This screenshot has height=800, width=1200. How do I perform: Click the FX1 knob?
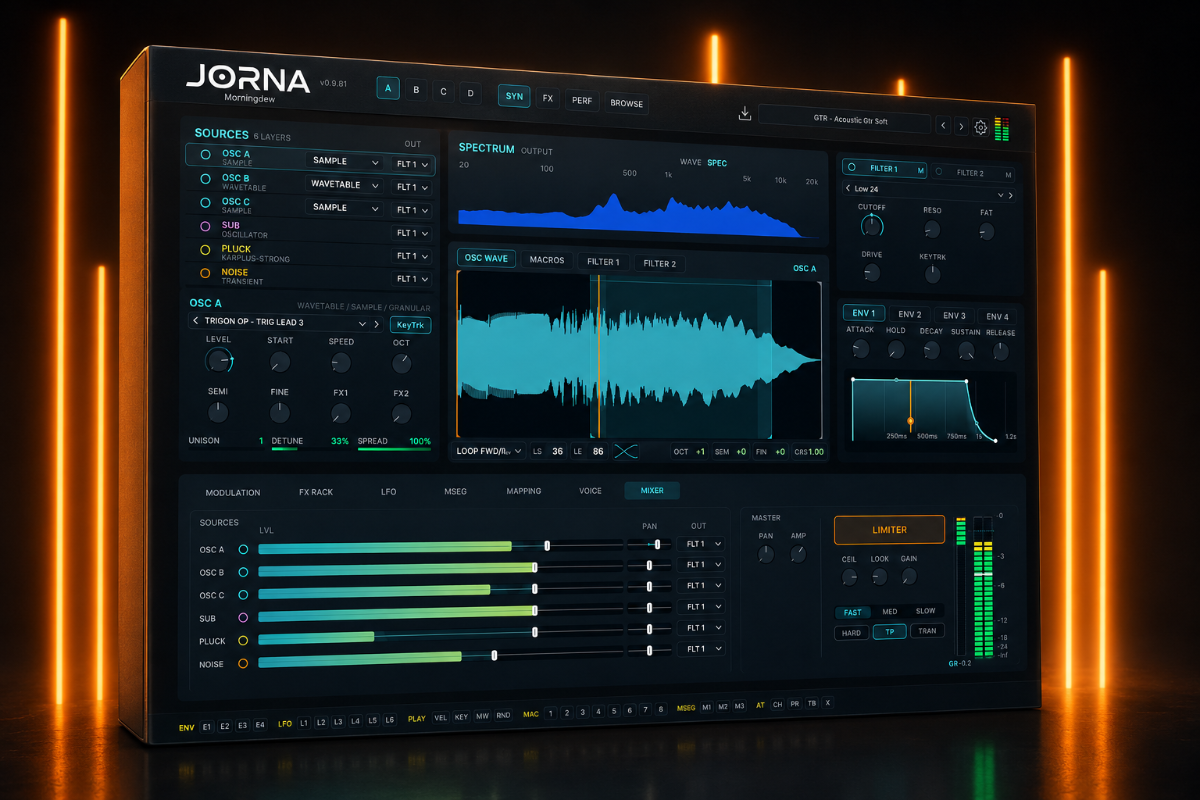(x=341, y=413)
